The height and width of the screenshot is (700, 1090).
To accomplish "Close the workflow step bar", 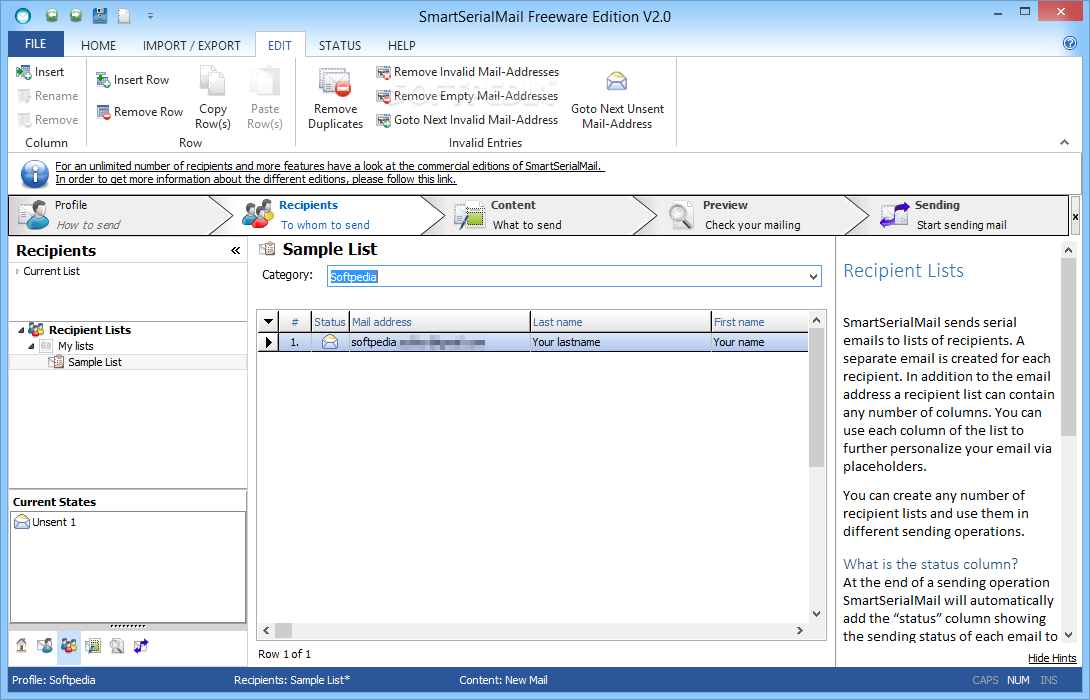I will (x=1075, y=217).
